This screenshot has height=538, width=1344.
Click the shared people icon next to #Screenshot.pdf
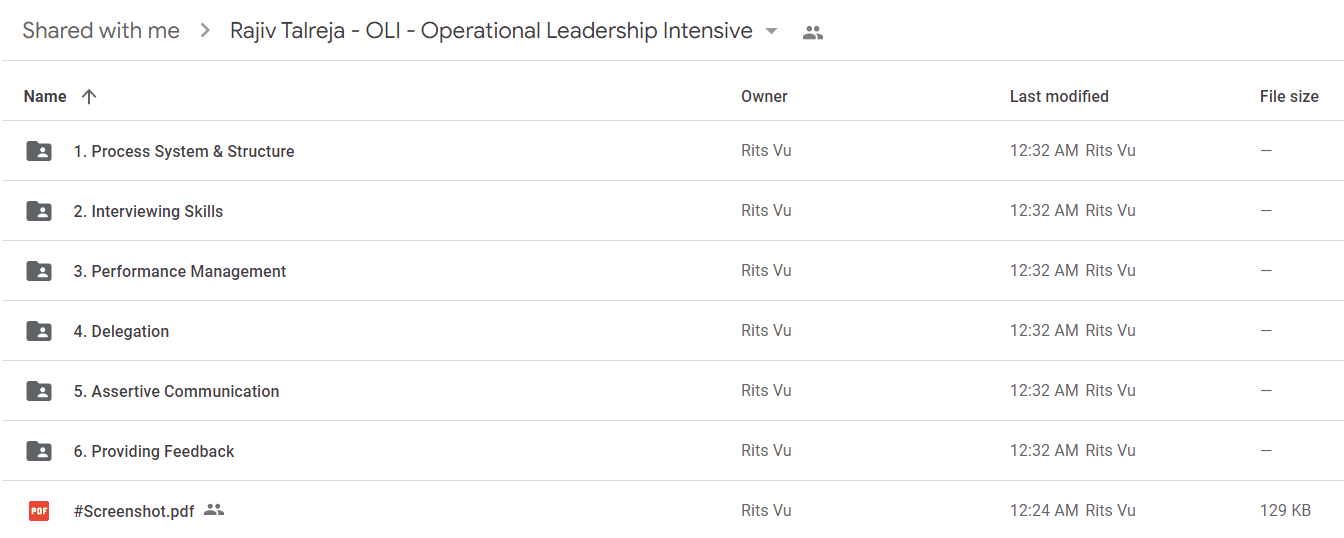click(x=214, y=510)
